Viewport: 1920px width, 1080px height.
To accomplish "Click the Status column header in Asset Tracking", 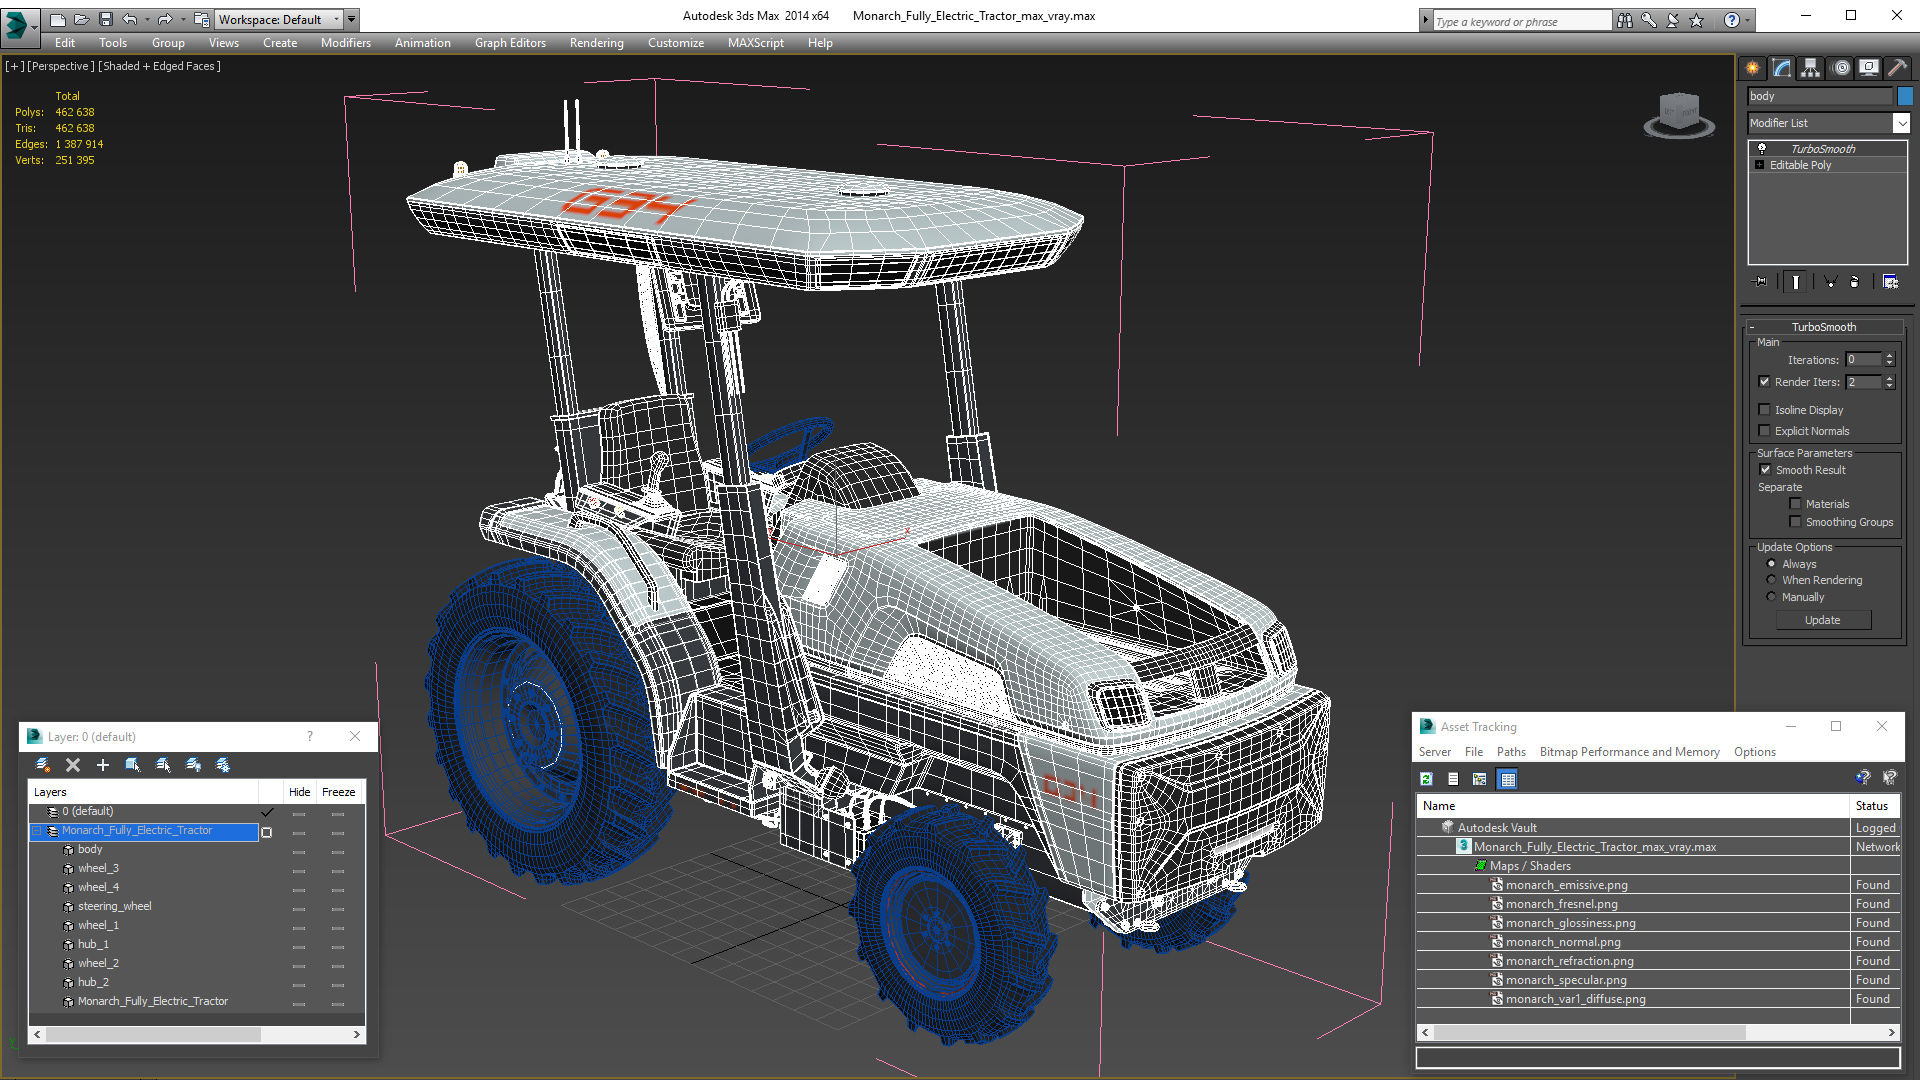I will point(1873,806).
